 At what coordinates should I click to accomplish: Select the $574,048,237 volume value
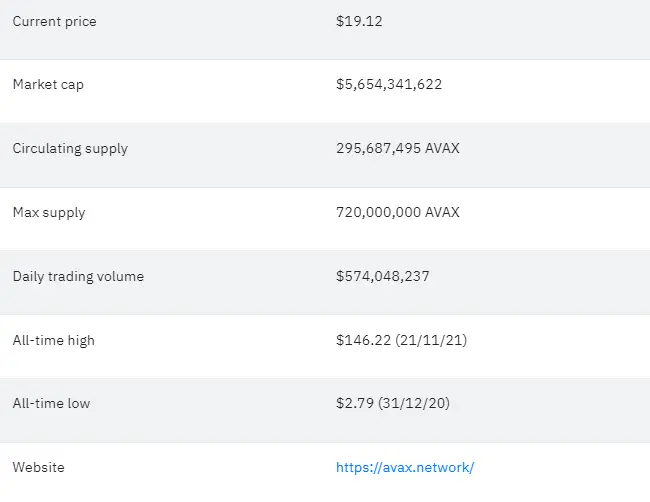tap(383, 276)
